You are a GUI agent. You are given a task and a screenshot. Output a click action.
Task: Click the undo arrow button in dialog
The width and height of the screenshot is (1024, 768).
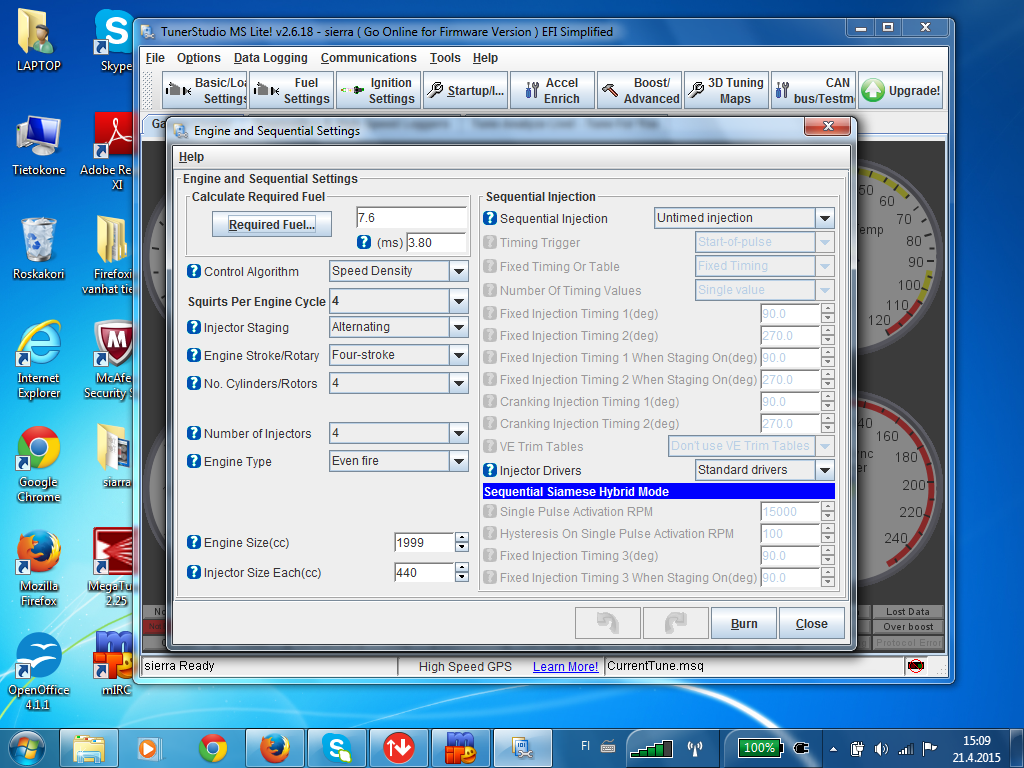click(607, 623)
